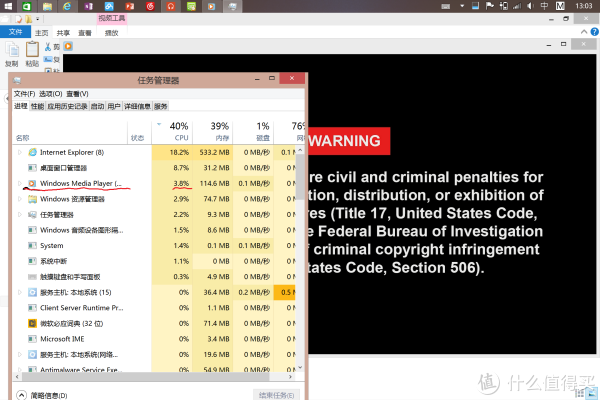Sort processes by 磁盘 column header
Image resolution: width=600 pixels, height=400 pixels.
point(253,132)
